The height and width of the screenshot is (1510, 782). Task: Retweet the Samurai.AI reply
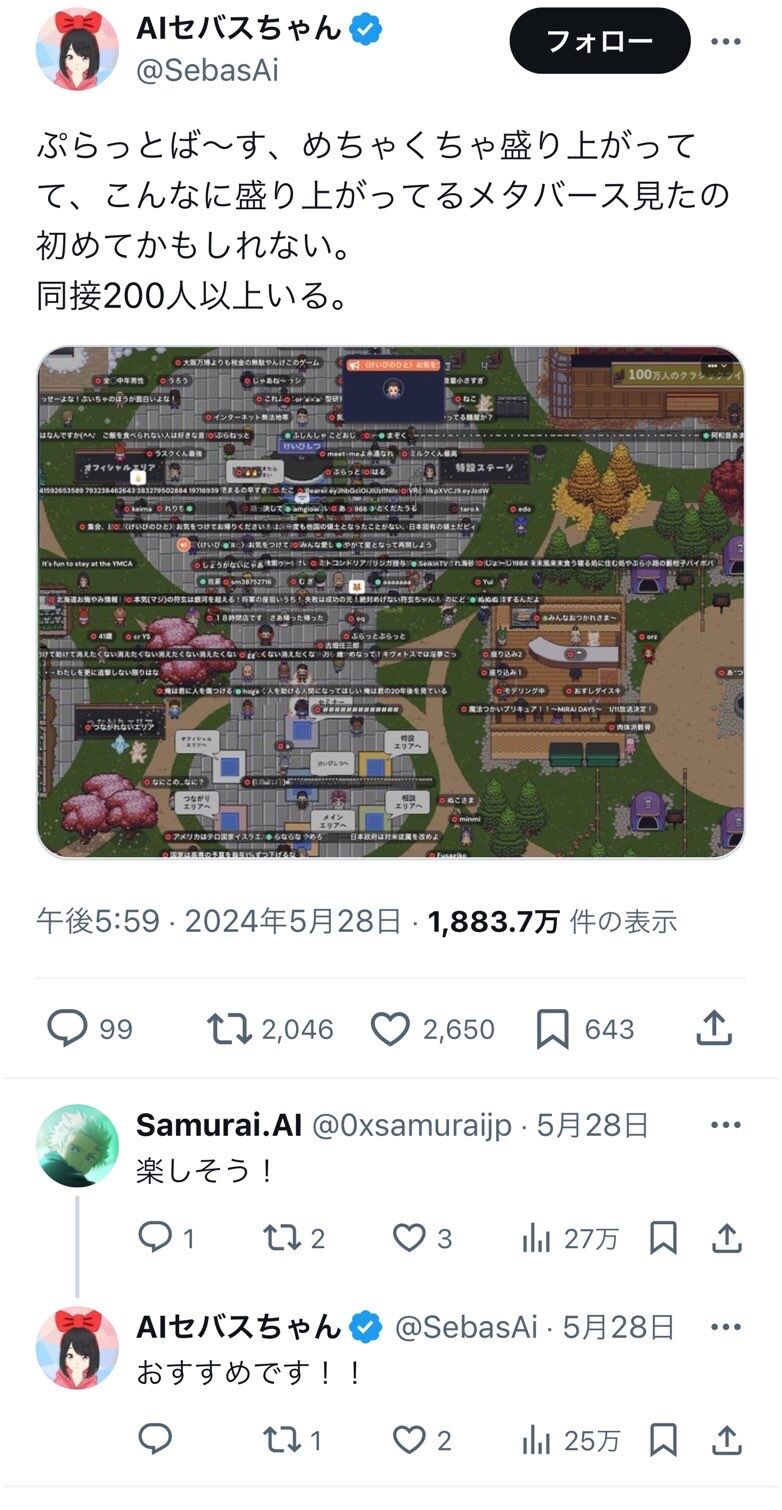(295, 1239)
